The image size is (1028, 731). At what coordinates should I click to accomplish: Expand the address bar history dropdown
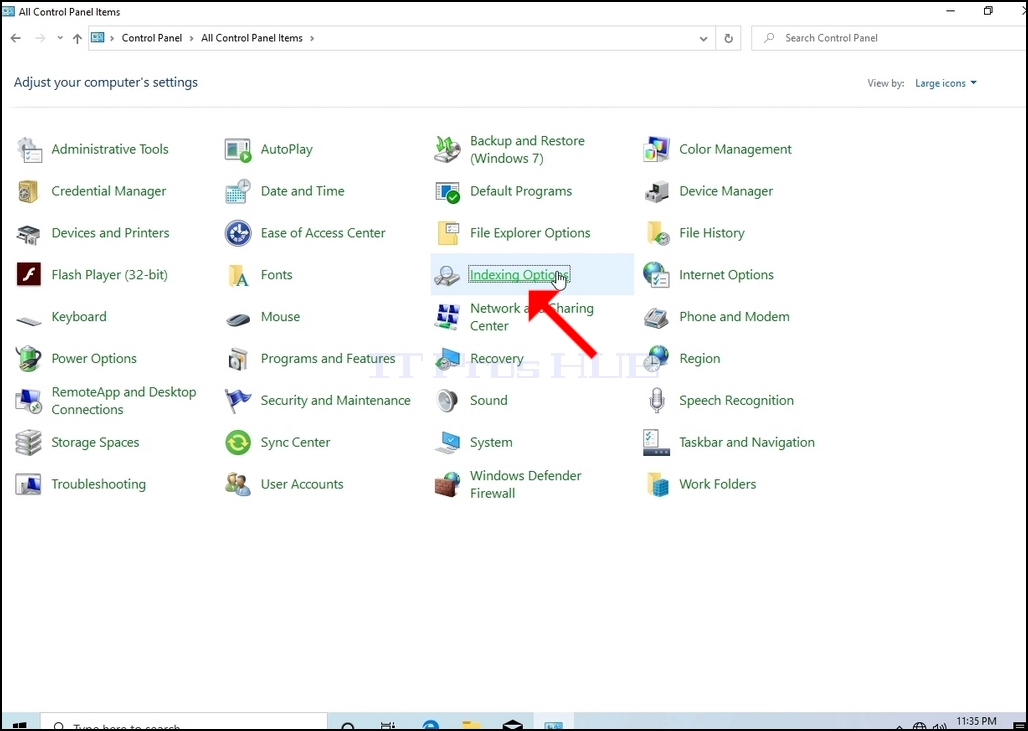coord(703,39)
